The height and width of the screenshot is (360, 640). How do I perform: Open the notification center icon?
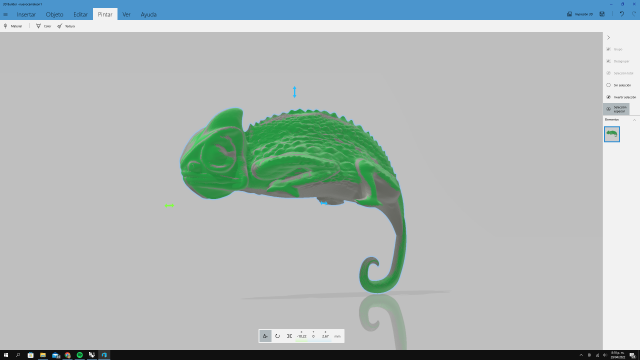point(632,356)
